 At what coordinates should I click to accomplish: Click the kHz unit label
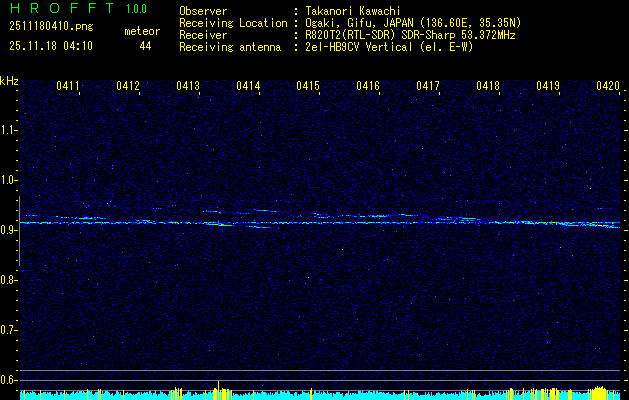pos(9,81)
